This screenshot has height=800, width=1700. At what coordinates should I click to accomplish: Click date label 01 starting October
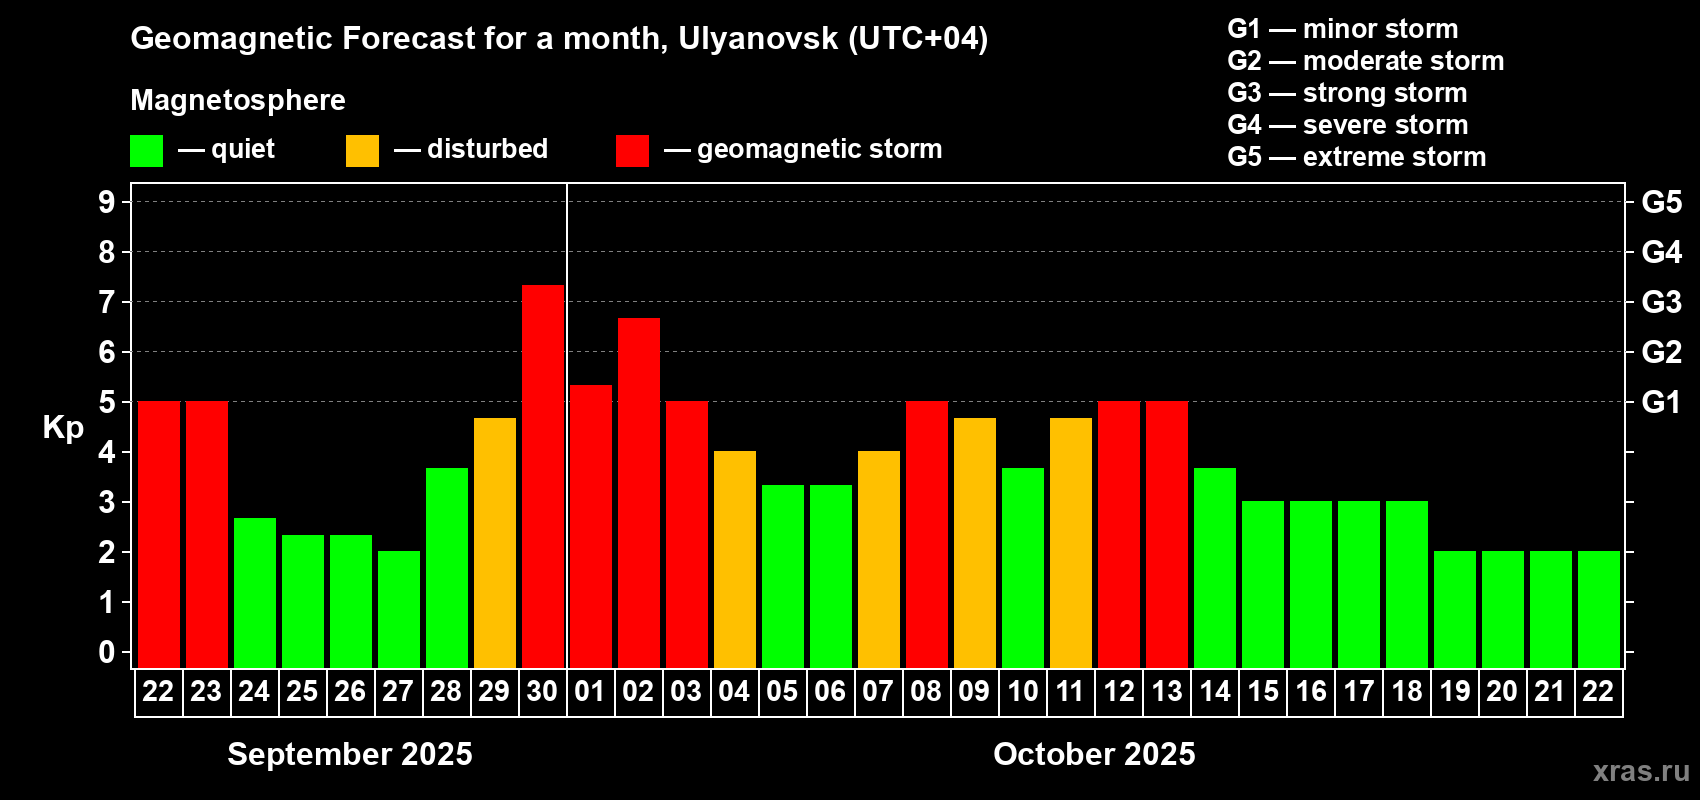[590, 692]
